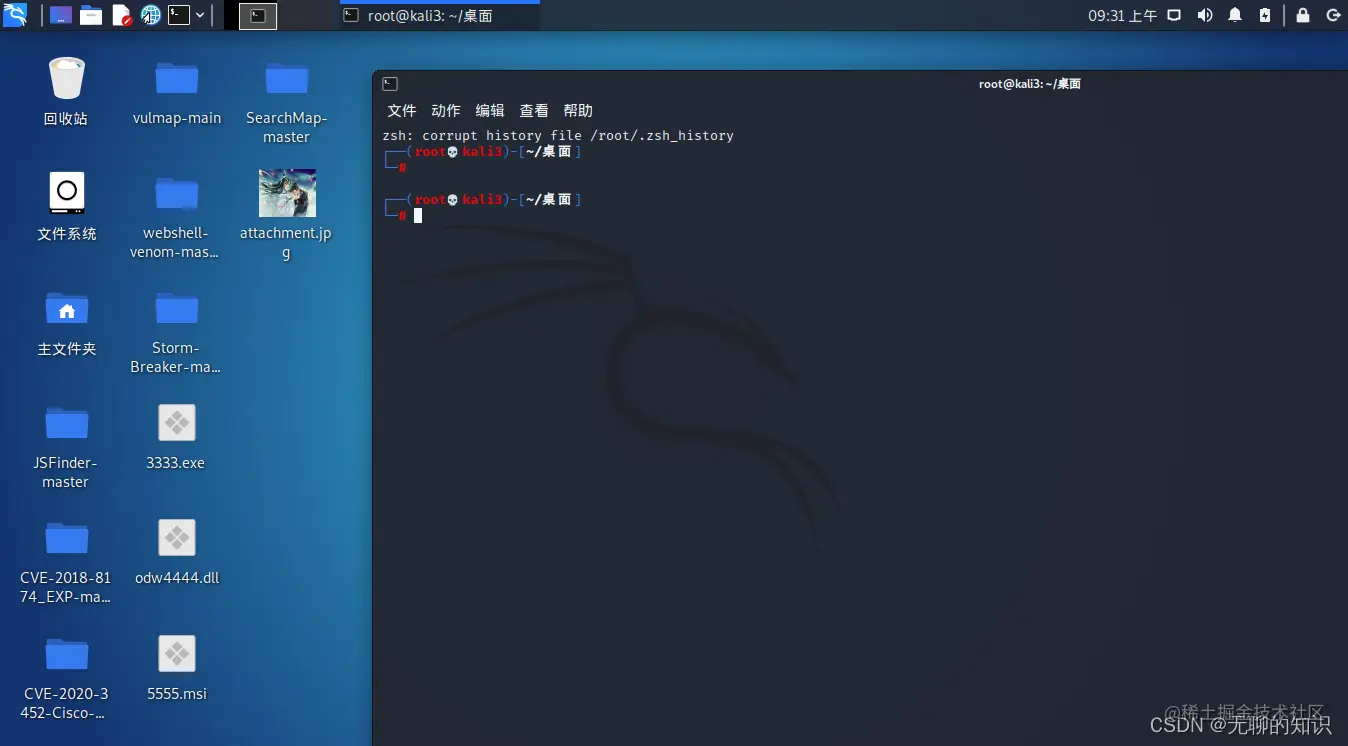This screenshot has width=1348, height=746.
Task: Open the 动作 menu in terminal
Action: pyautogui.click(x=446, y=110)
